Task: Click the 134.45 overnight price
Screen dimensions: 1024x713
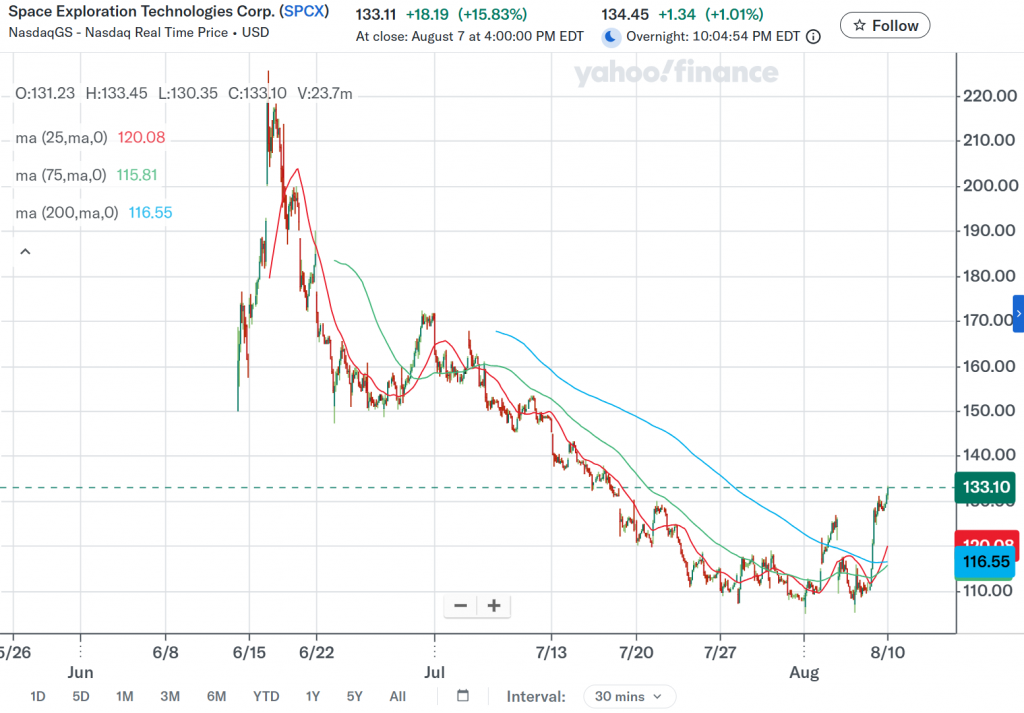Action: coord(625,14)
